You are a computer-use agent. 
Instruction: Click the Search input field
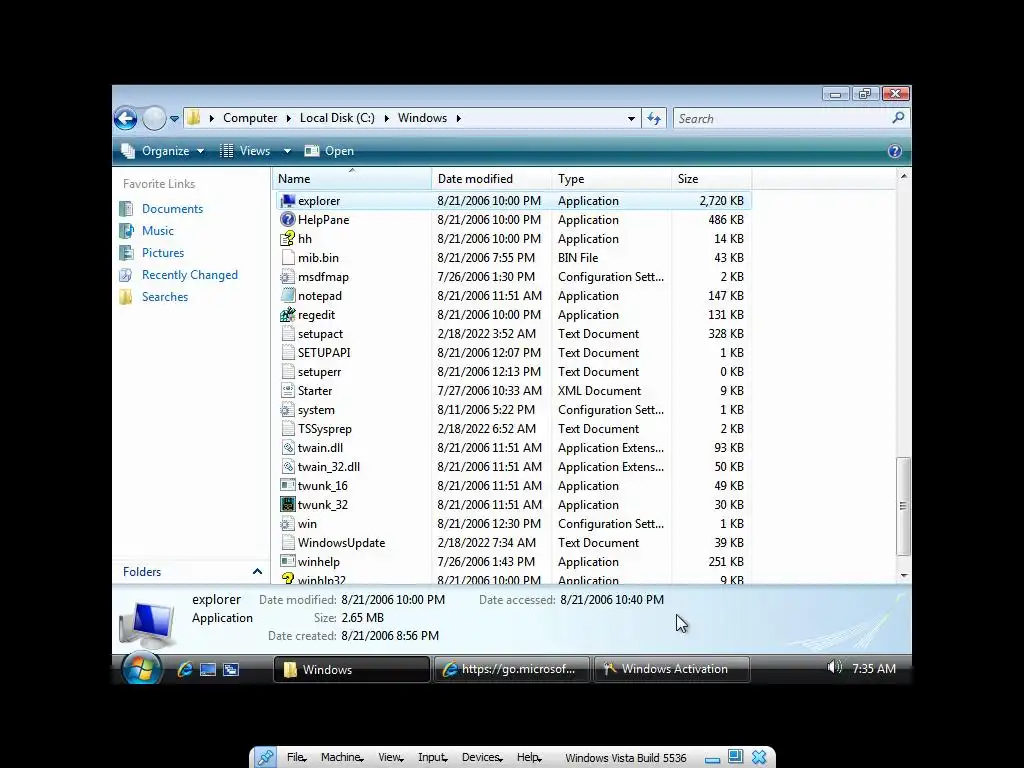[782, 118]
